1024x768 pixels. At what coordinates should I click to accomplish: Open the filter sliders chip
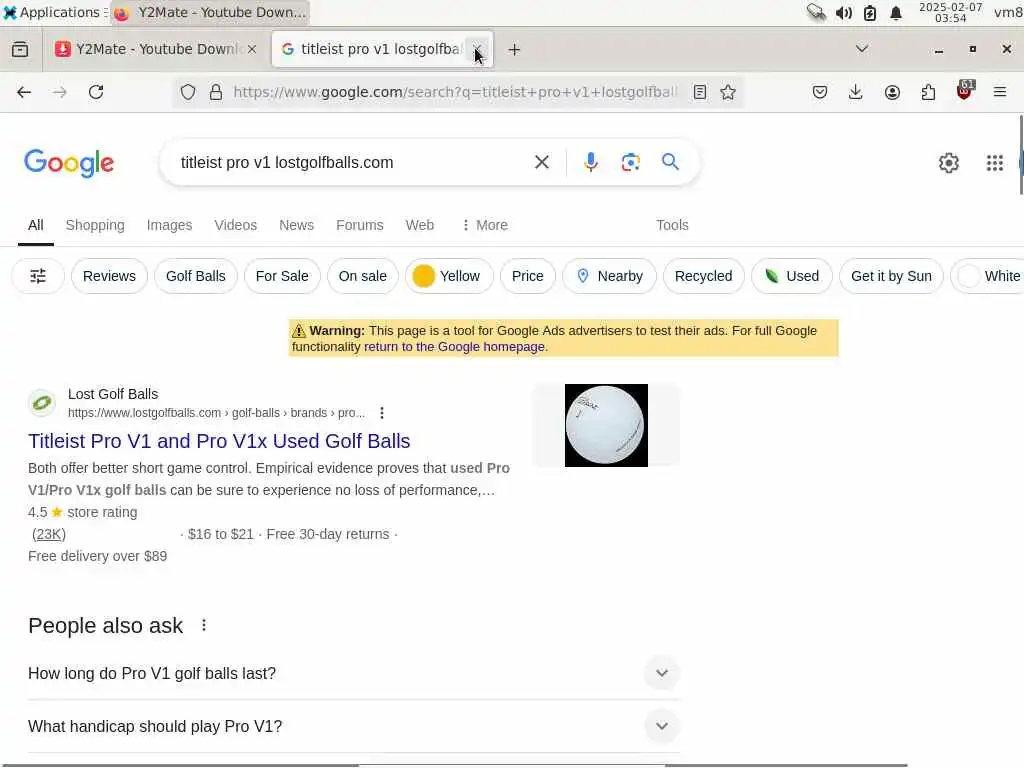point(38,276)
